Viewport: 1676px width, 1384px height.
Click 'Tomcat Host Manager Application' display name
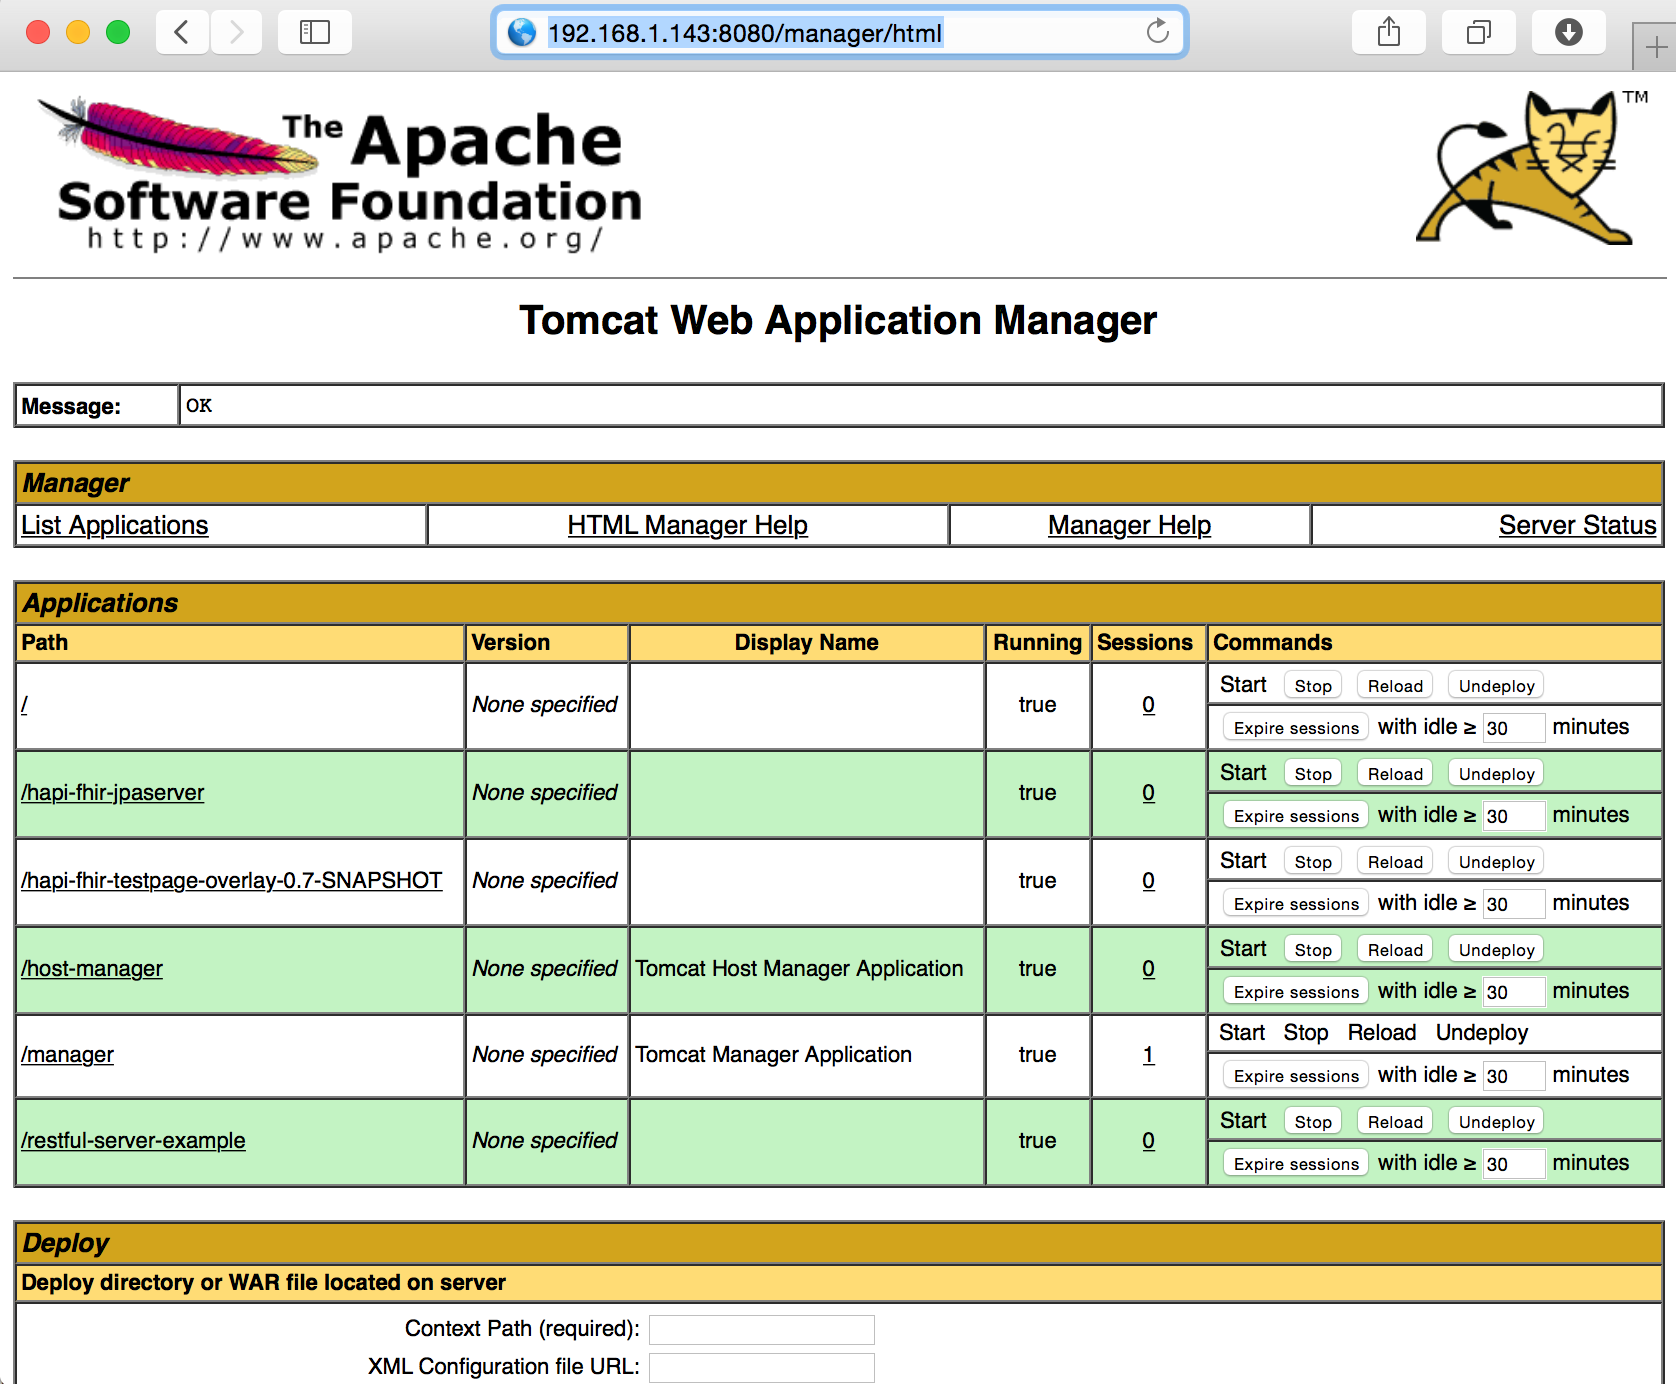tap(800, 969)
